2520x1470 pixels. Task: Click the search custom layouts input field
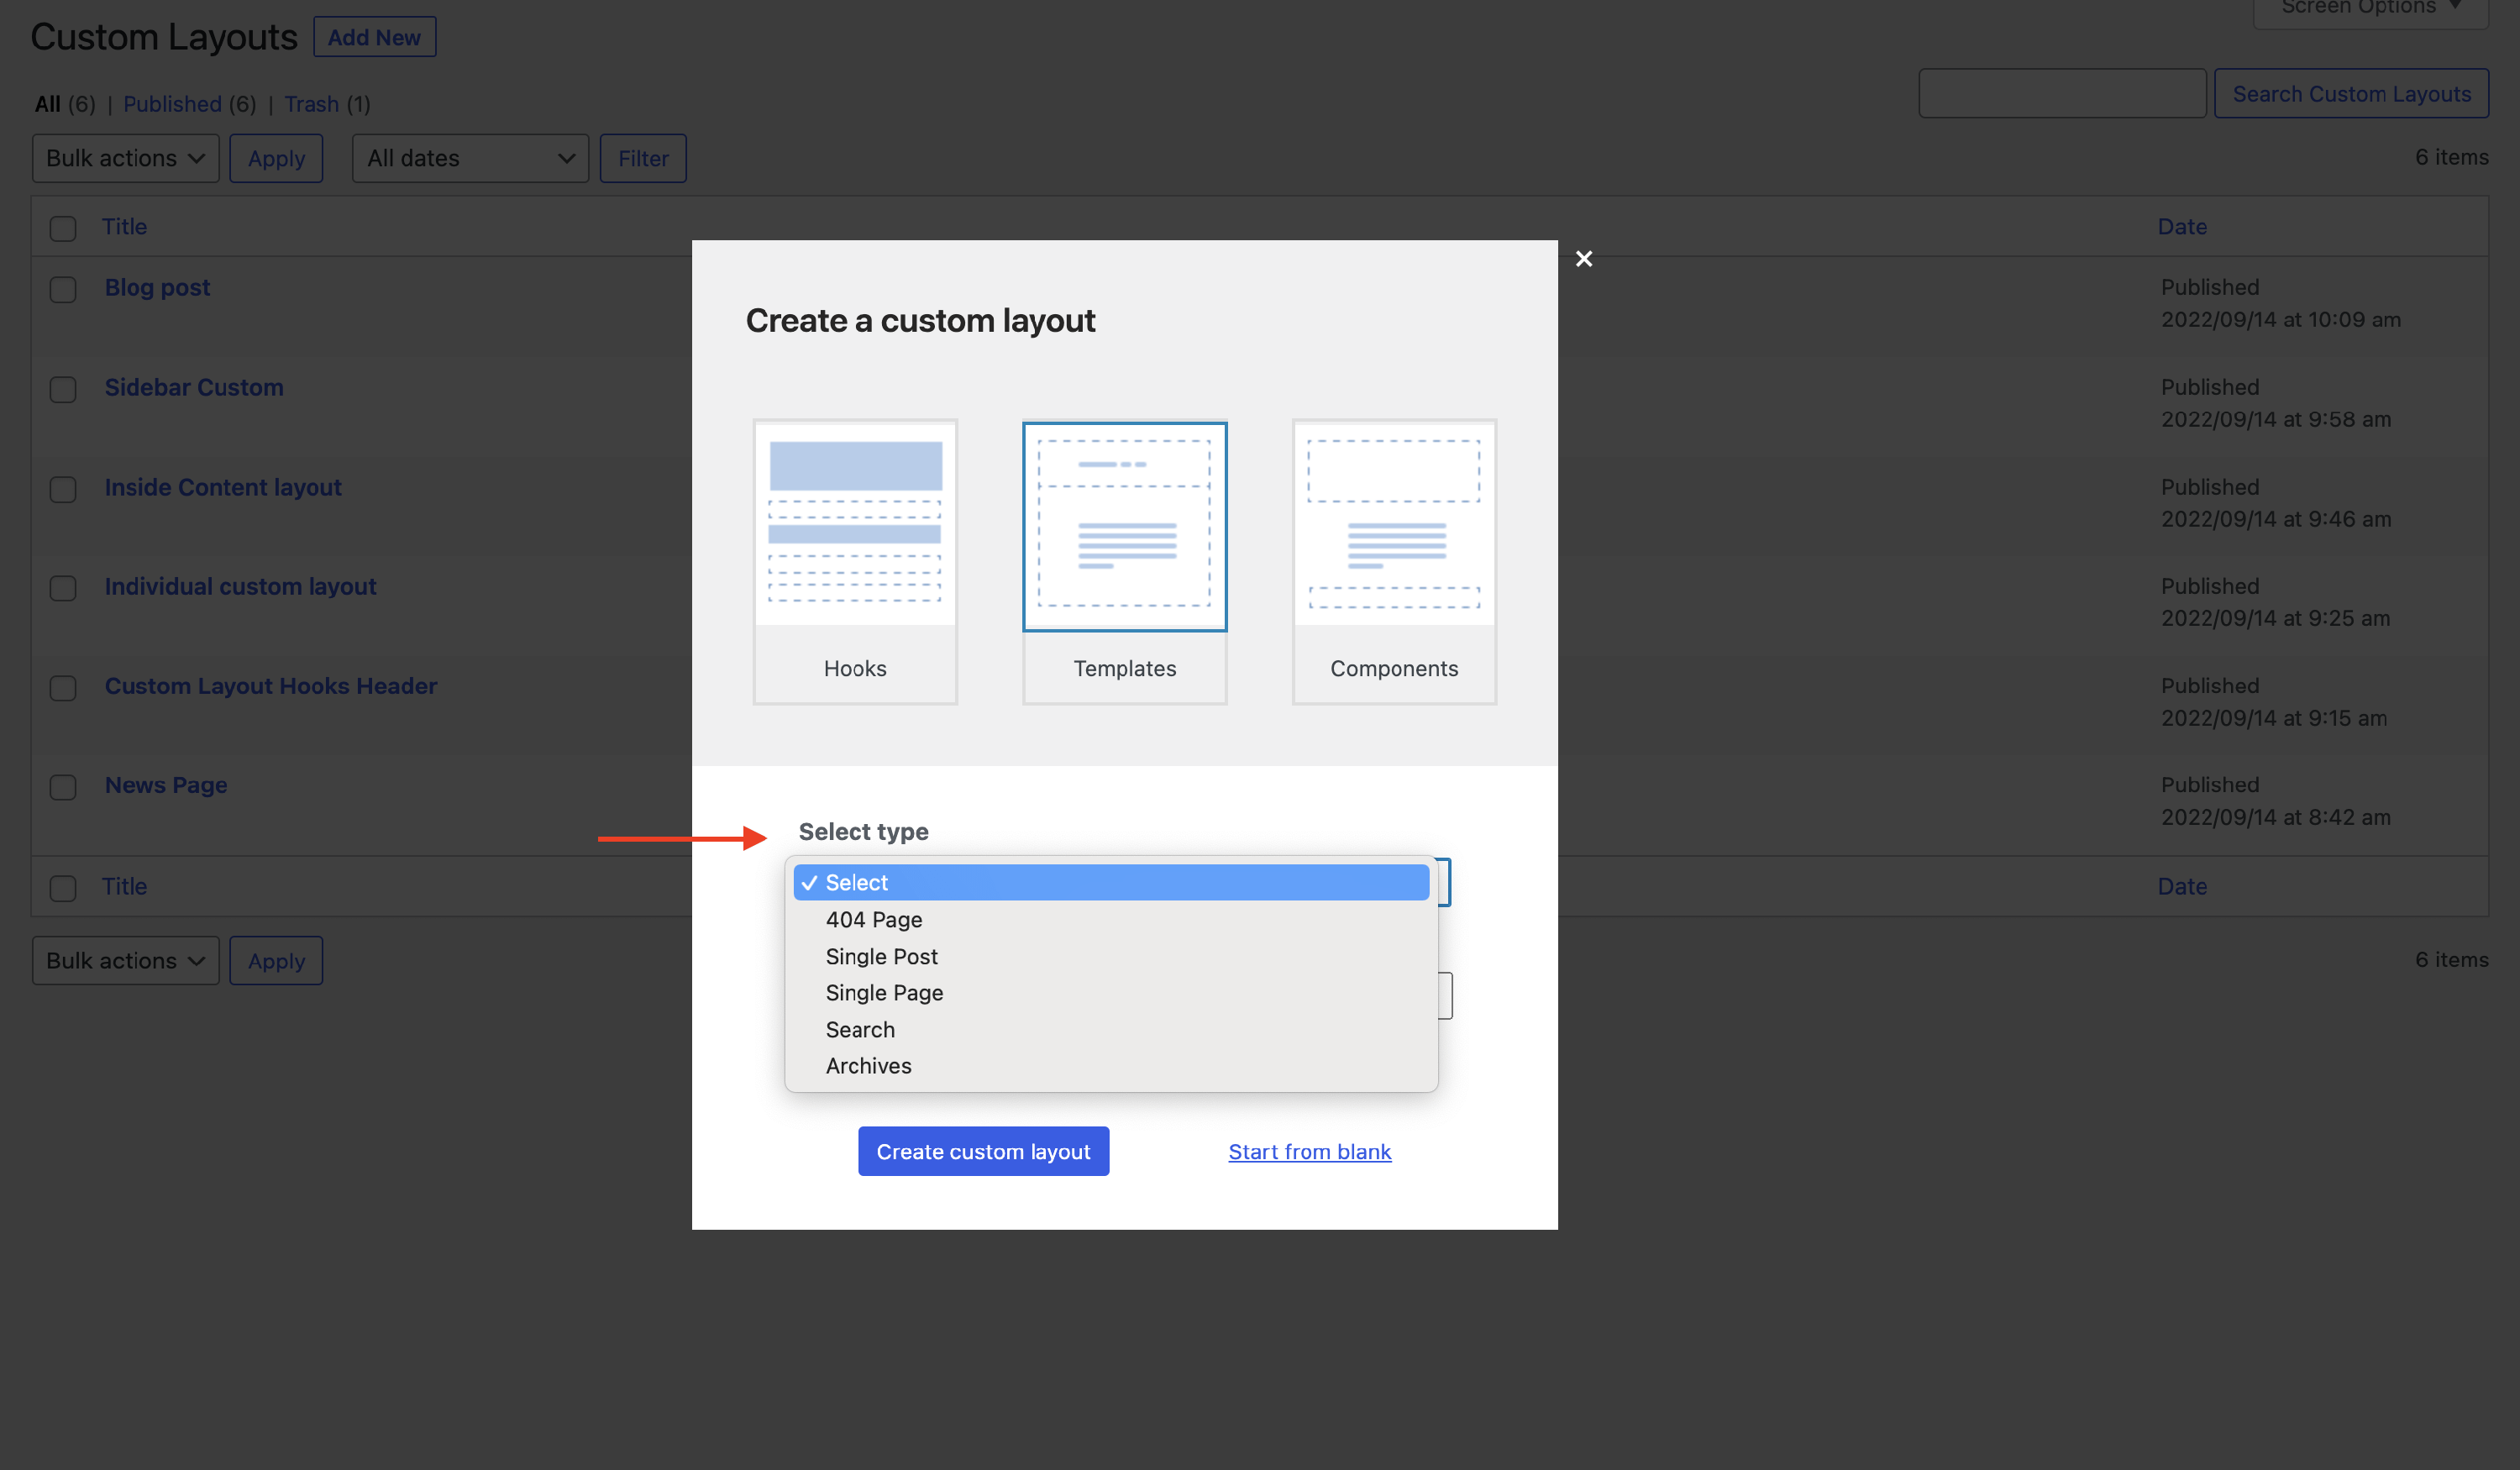2061,93
